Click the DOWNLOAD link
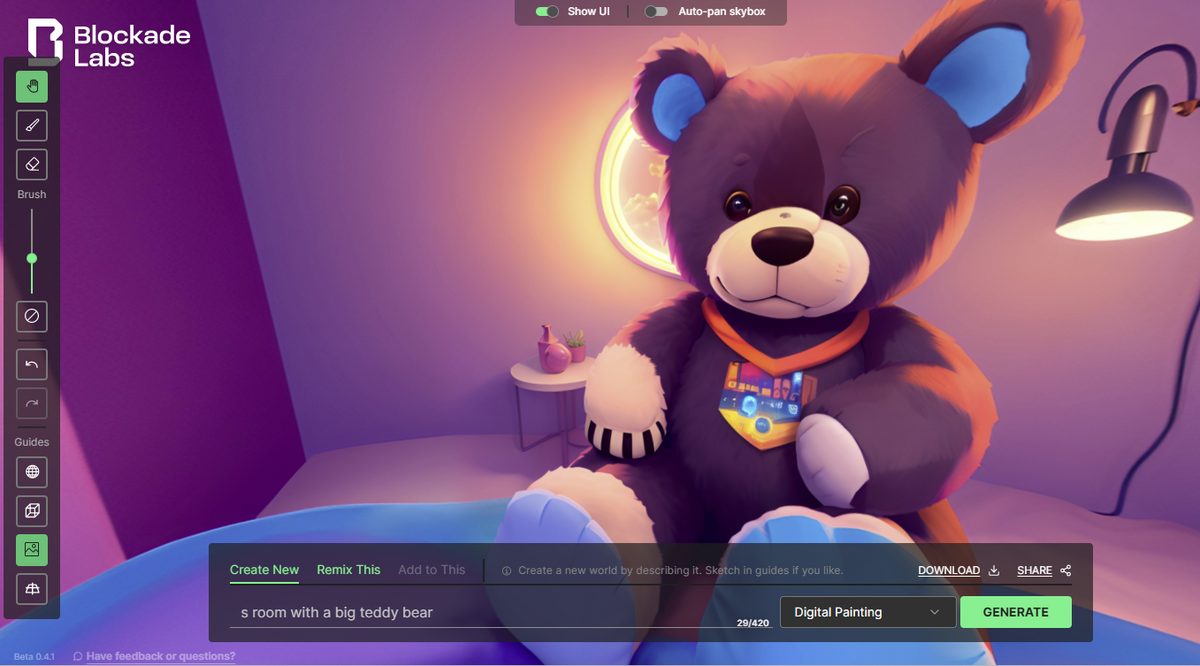Image resolution: width=1200 pixels, height=666 pixels. coord(949,571)
